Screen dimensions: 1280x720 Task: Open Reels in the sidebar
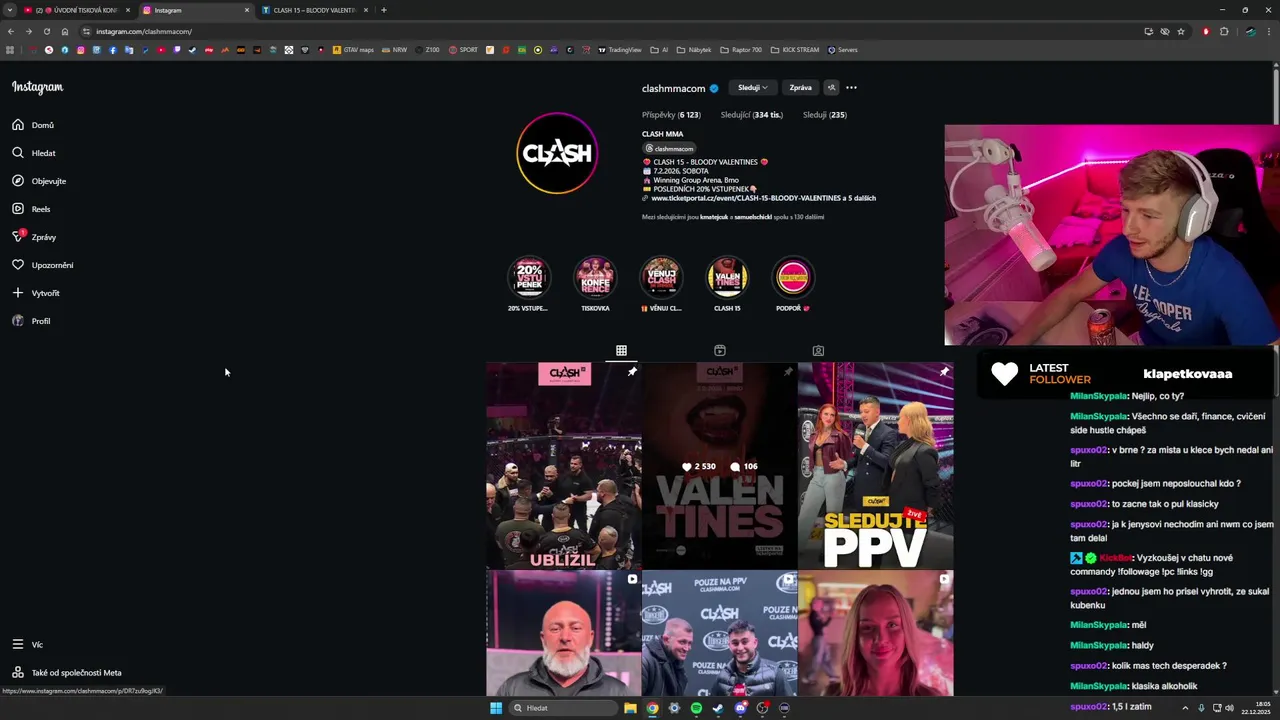pos(31,209)
